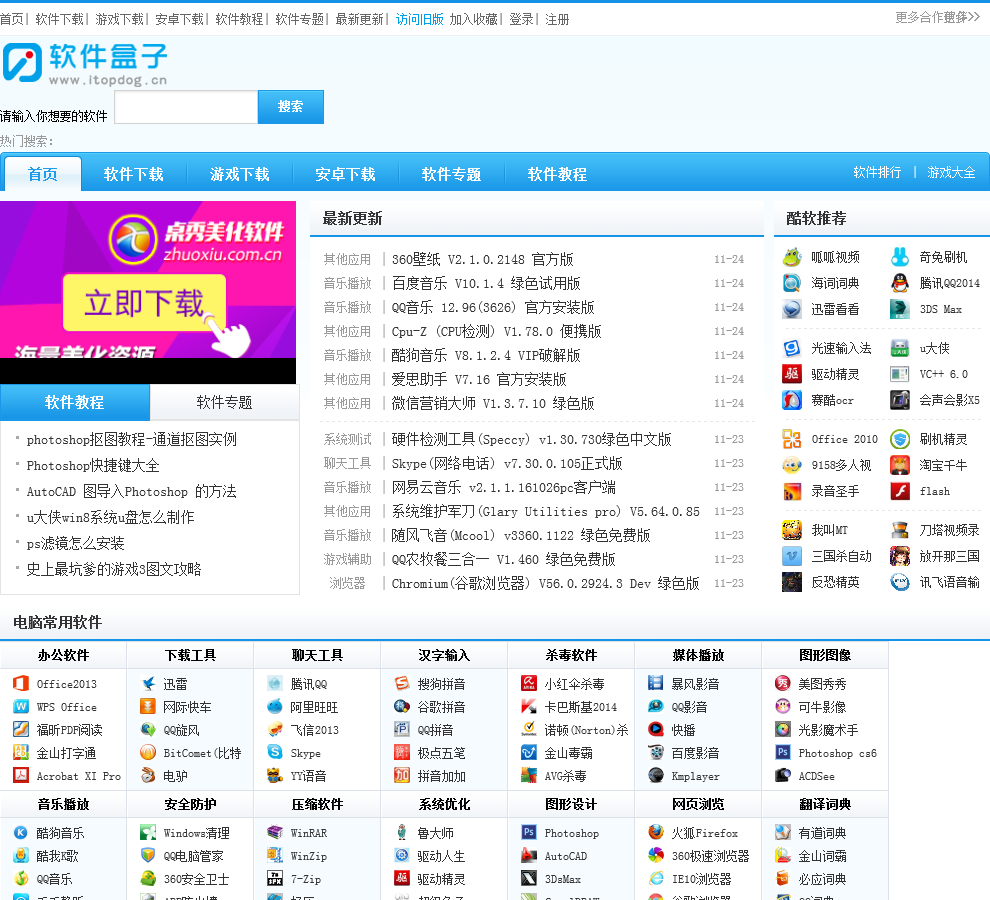Switch to the 游戏下载 blue navigation tab
Viewport: 990px width, 900px height.
click(x=240, y=174)
